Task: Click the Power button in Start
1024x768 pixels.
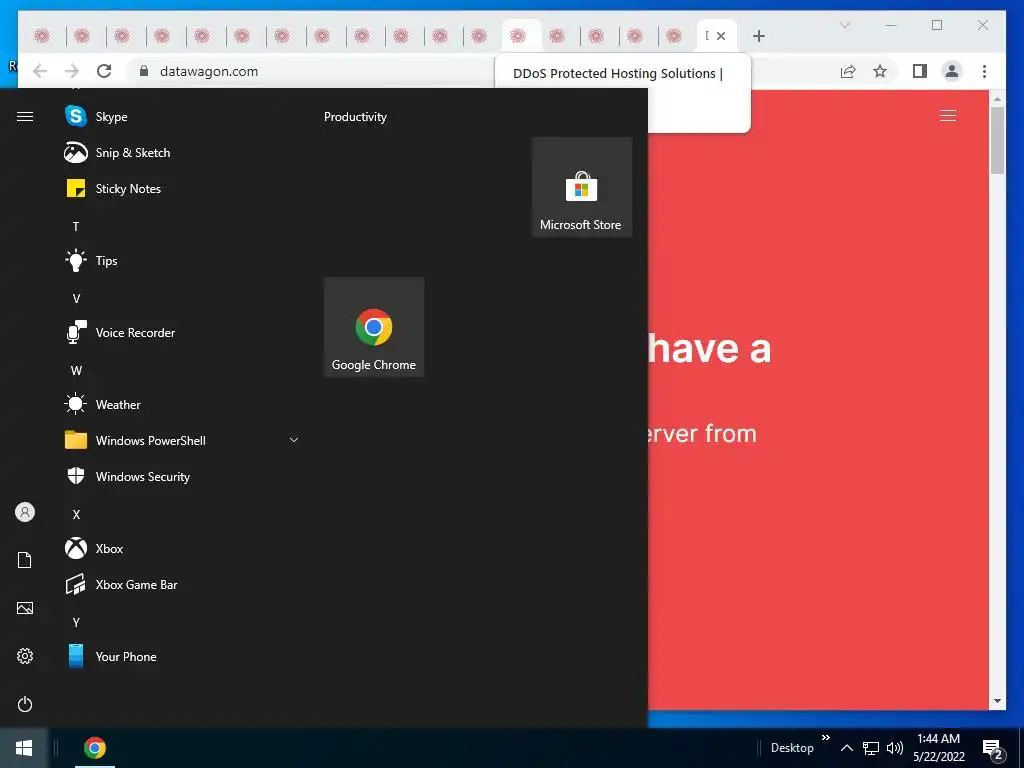Action: tap(25, 704)
